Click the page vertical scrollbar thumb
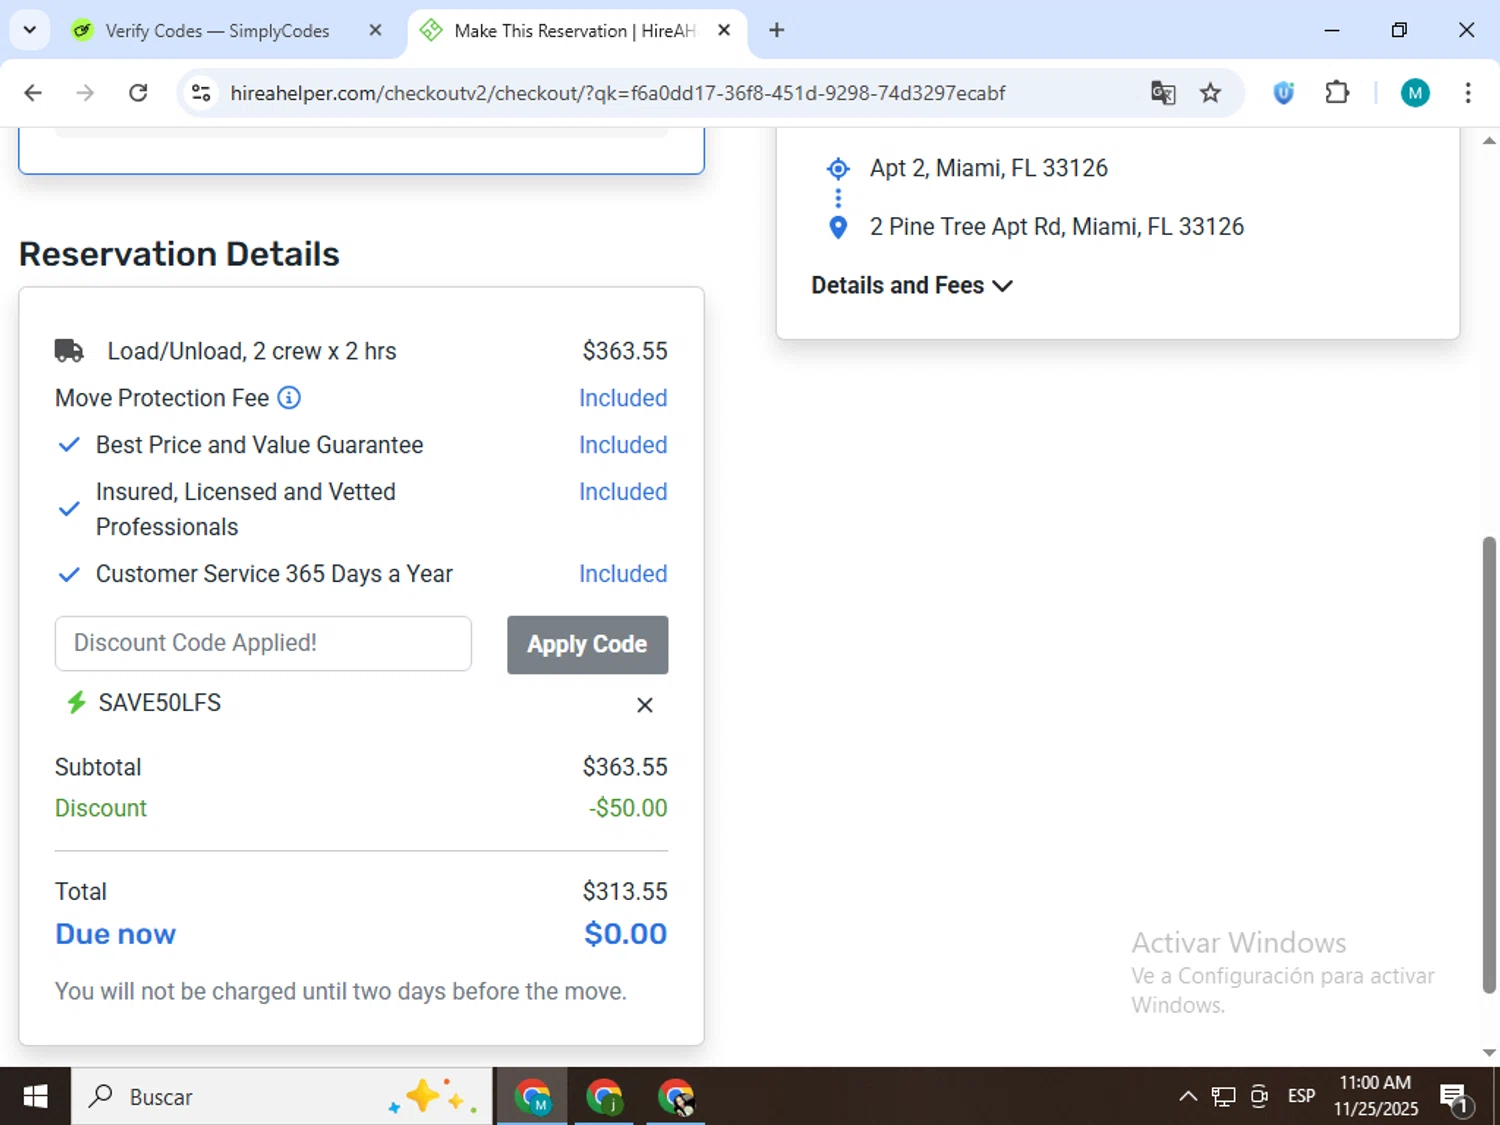The width and height of the screenshot is (1500, 1125). 1489,765
